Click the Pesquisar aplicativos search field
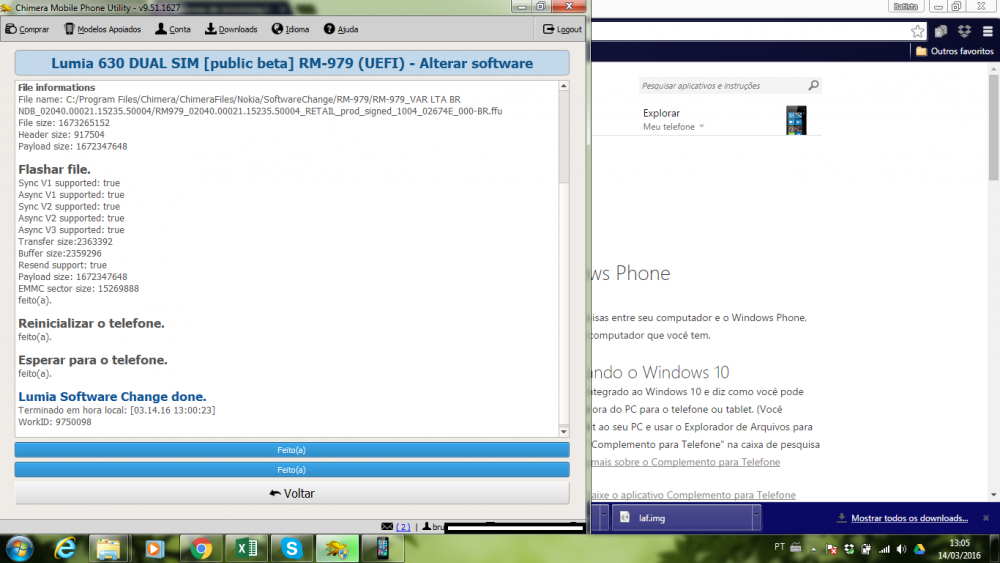Viewport: 1000px width, 563px height. pos(723,85)
